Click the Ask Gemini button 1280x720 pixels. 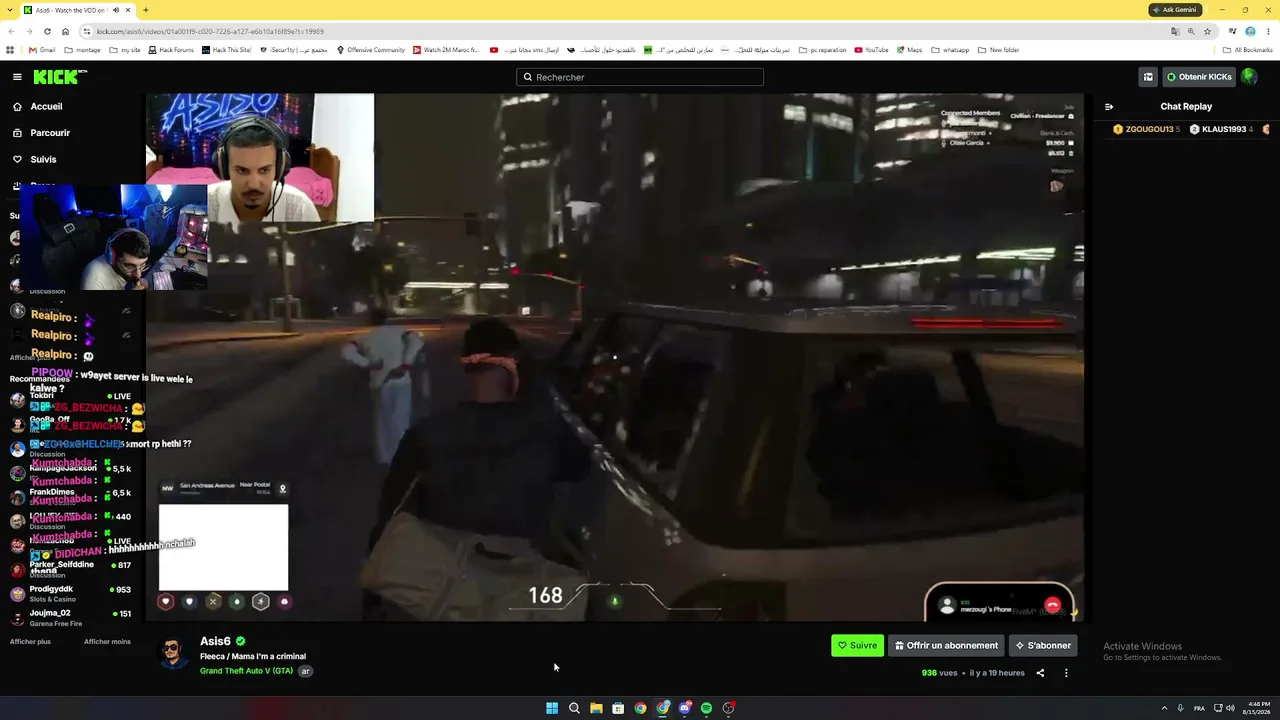[x=1175, y=10]
